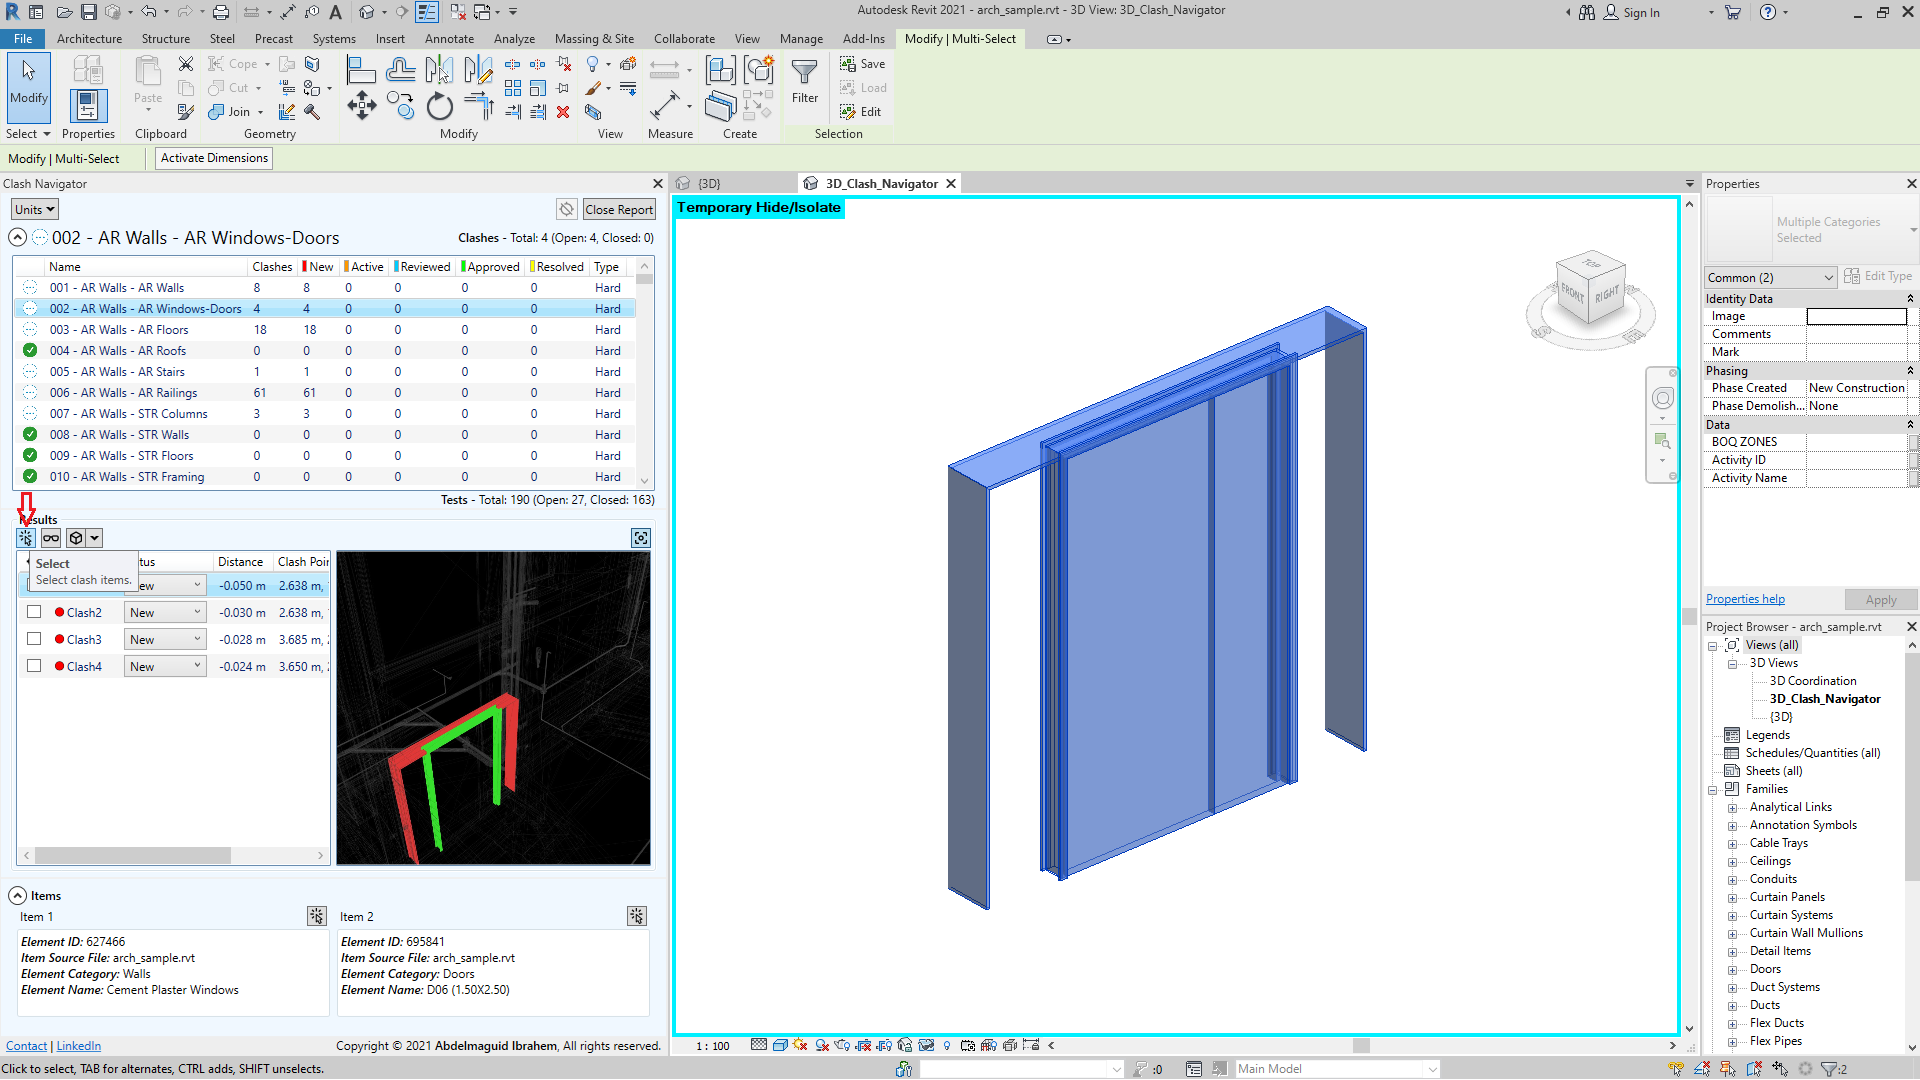
Task: Open the Clash3 status dropdown
Action: (165, 639)
